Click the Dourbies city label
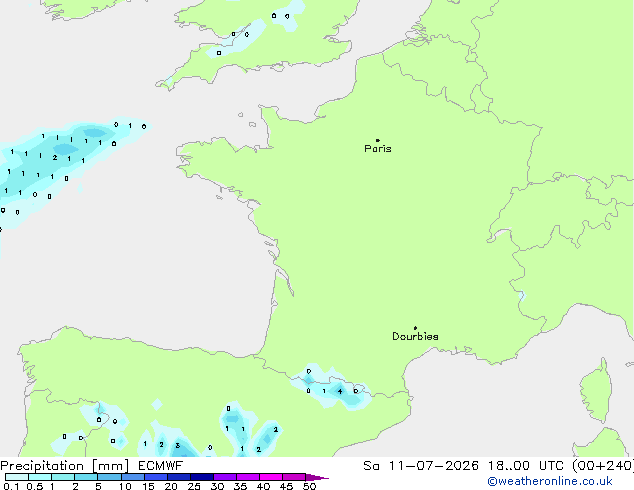634x490 pixels. click(415, 336)
